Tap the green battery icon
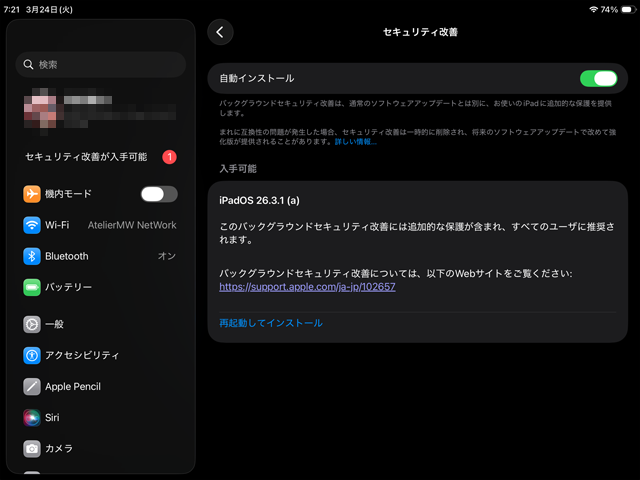The image size is (640, 480). 32,287
